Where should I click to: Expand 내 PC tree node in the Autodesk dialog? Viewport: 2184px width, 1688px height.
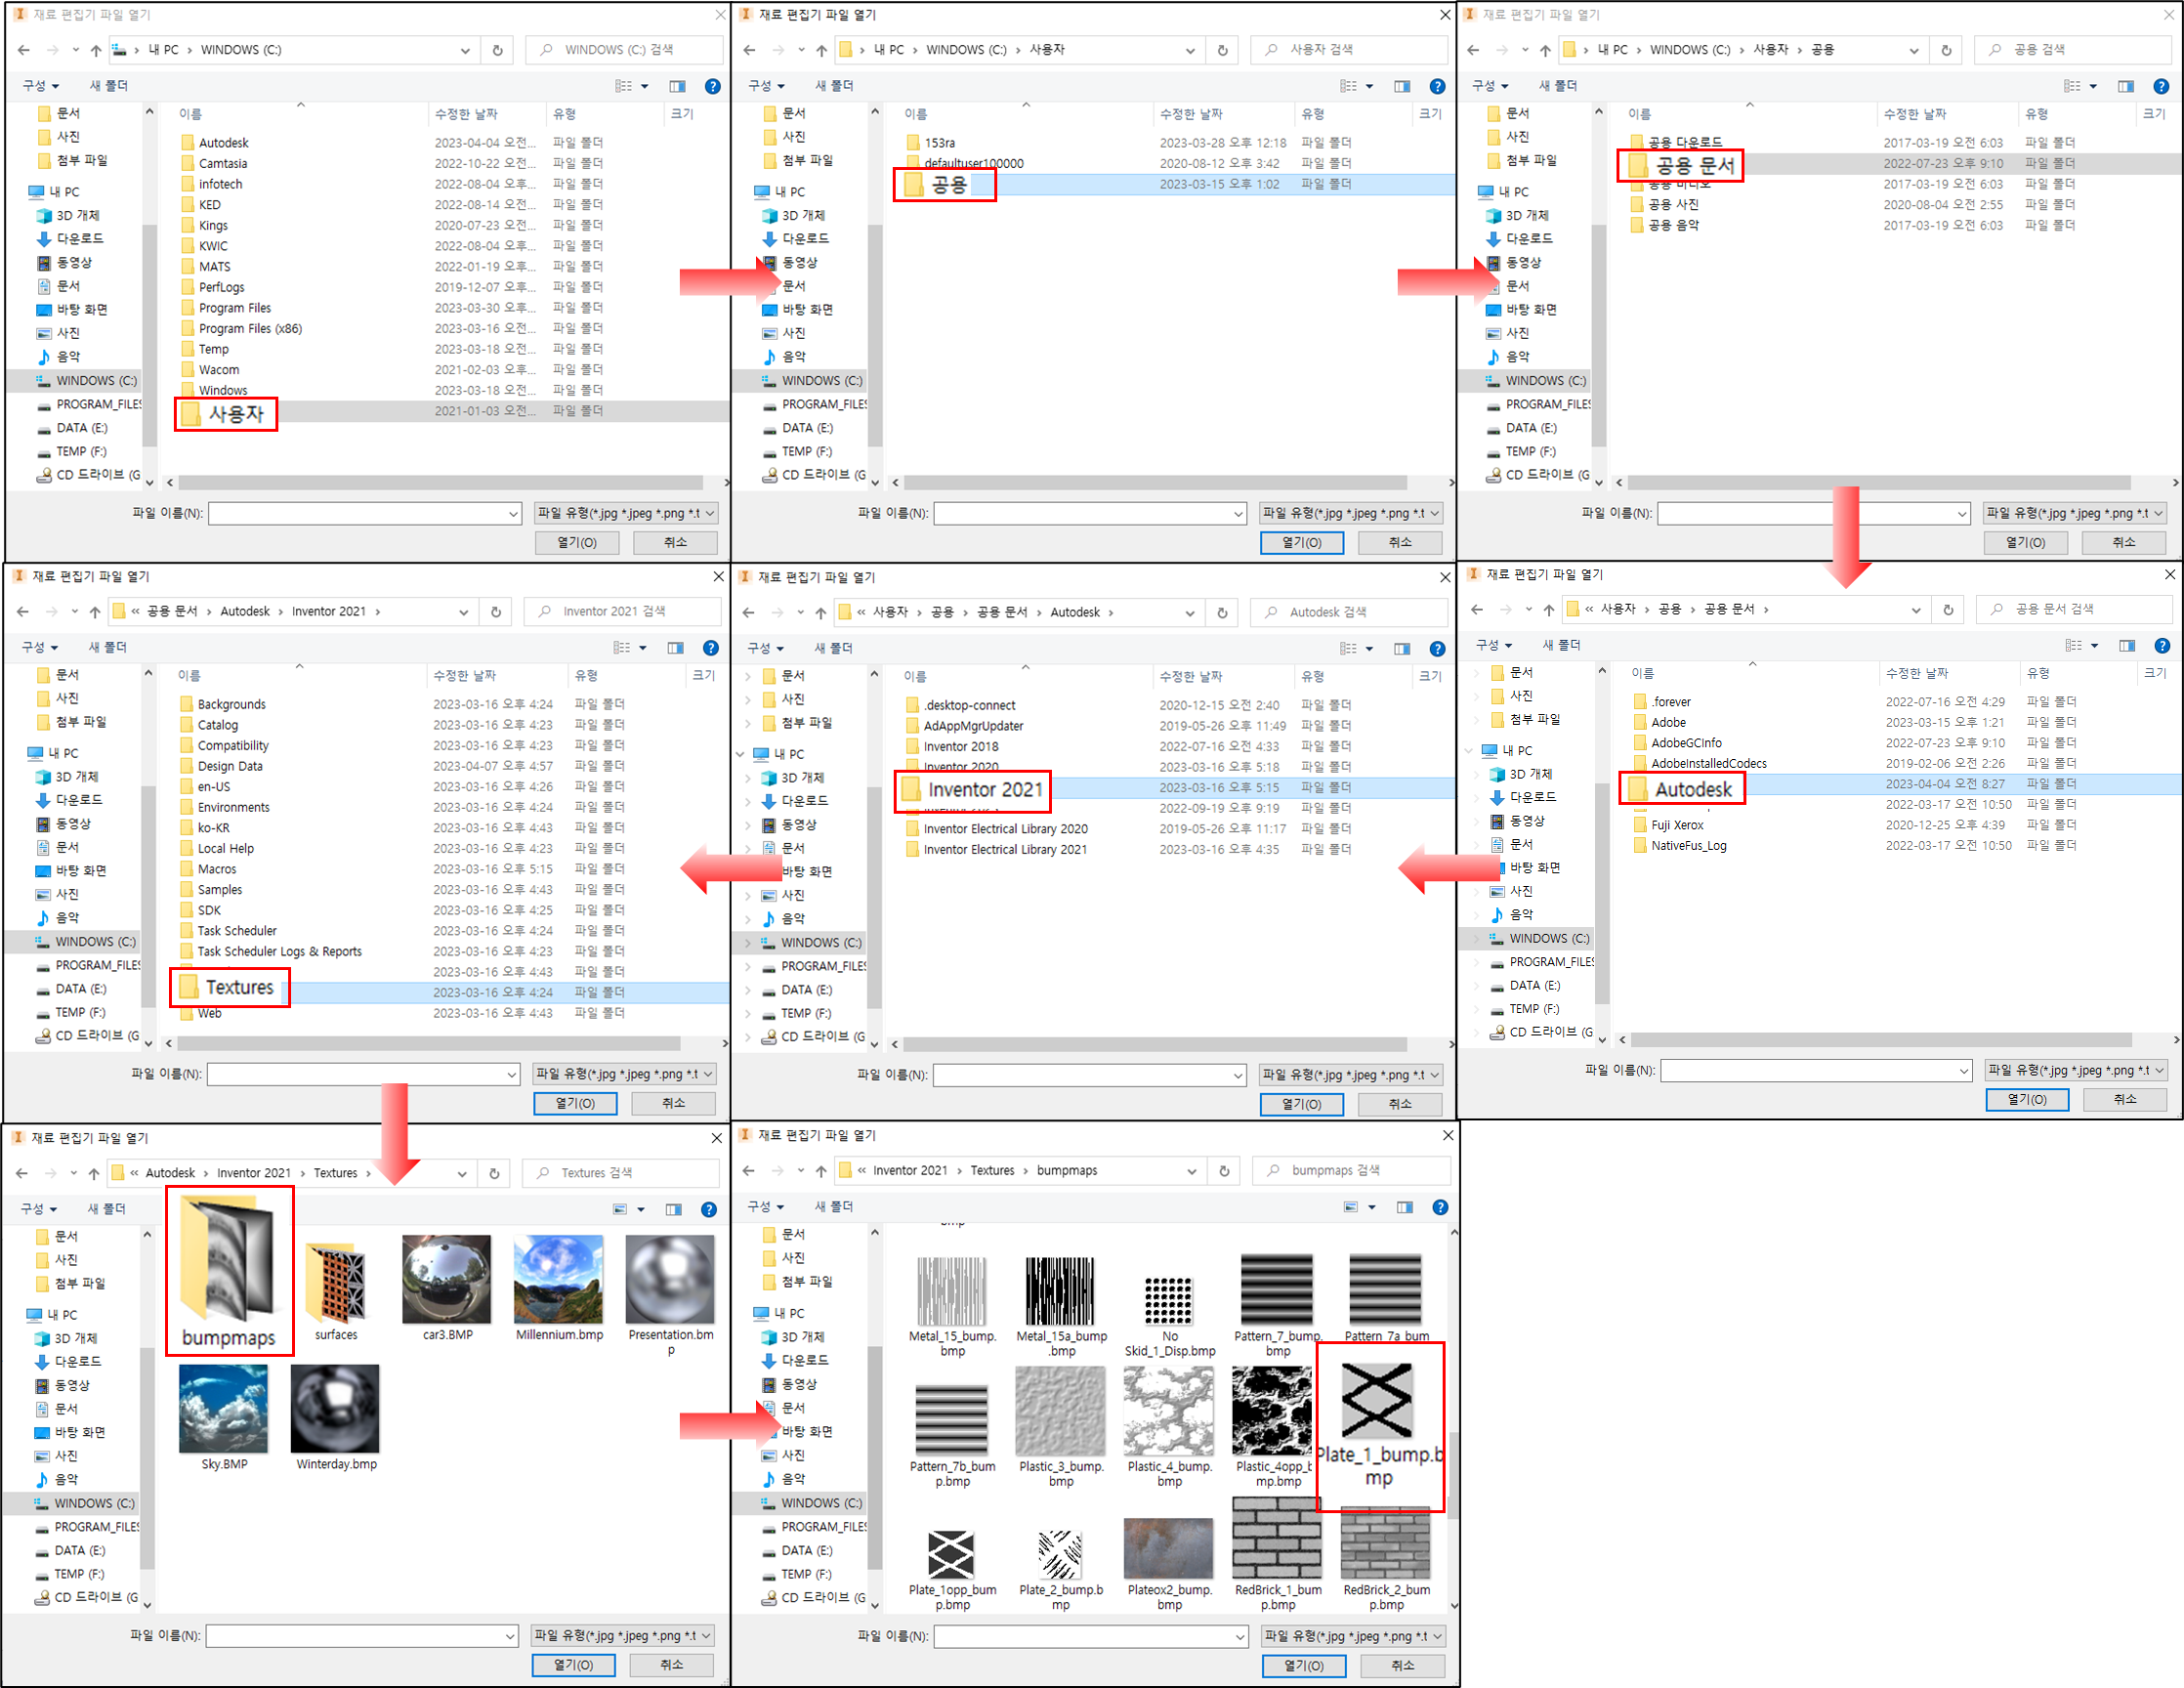741,754
